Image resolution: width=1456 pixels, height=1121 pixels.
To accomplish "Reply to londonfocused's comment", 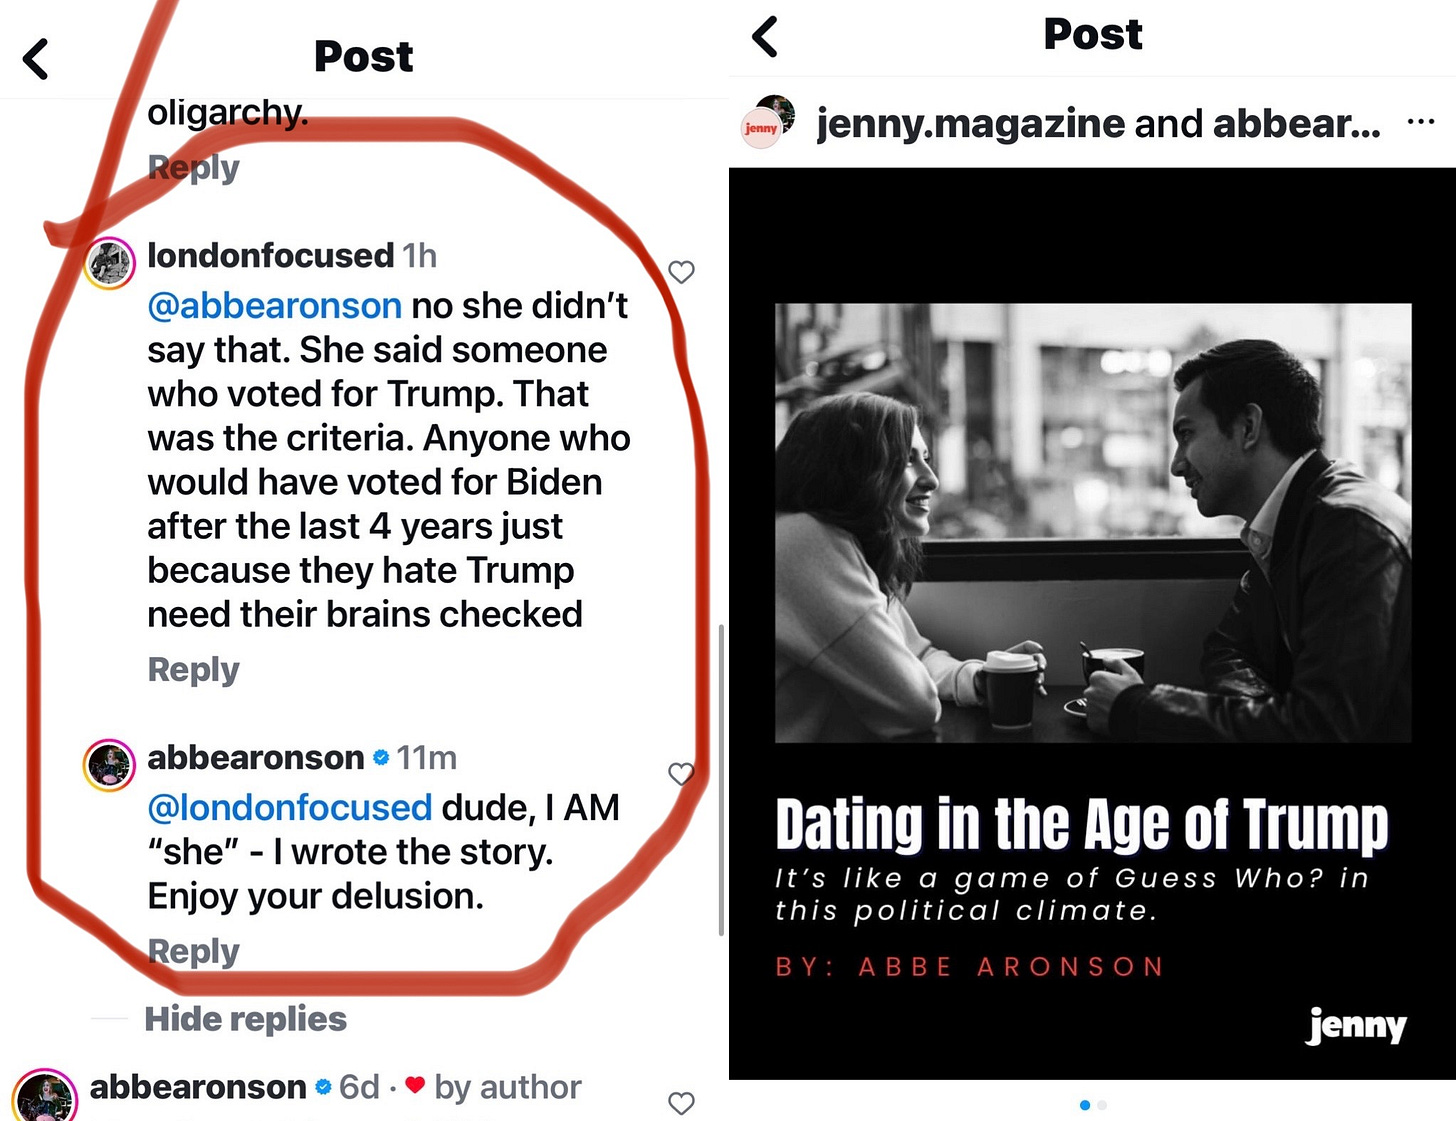I will [x=193, y=669].
